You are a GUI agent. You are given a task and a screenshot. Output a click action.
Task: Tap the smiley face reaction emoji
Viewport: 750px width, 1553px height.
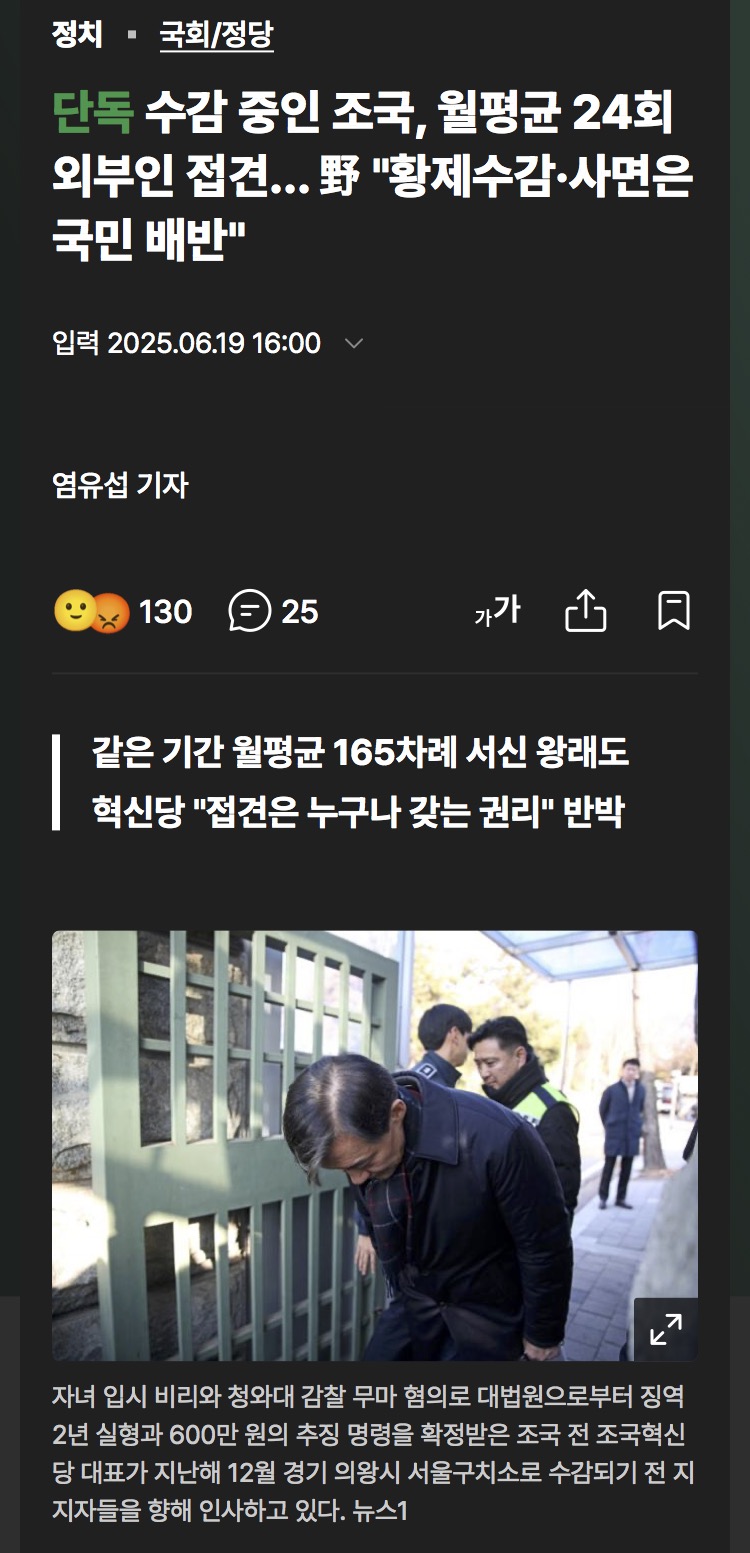(73, 610)
